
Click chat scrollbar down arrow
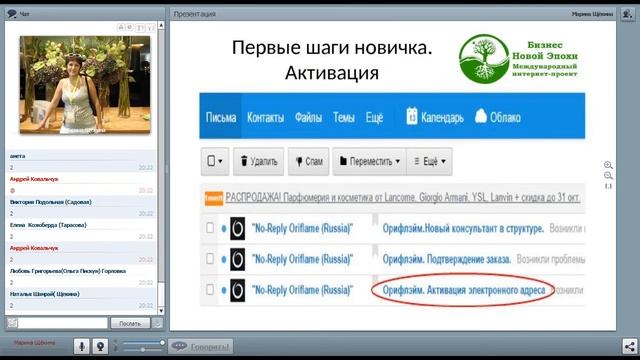(x=161, y=311)
